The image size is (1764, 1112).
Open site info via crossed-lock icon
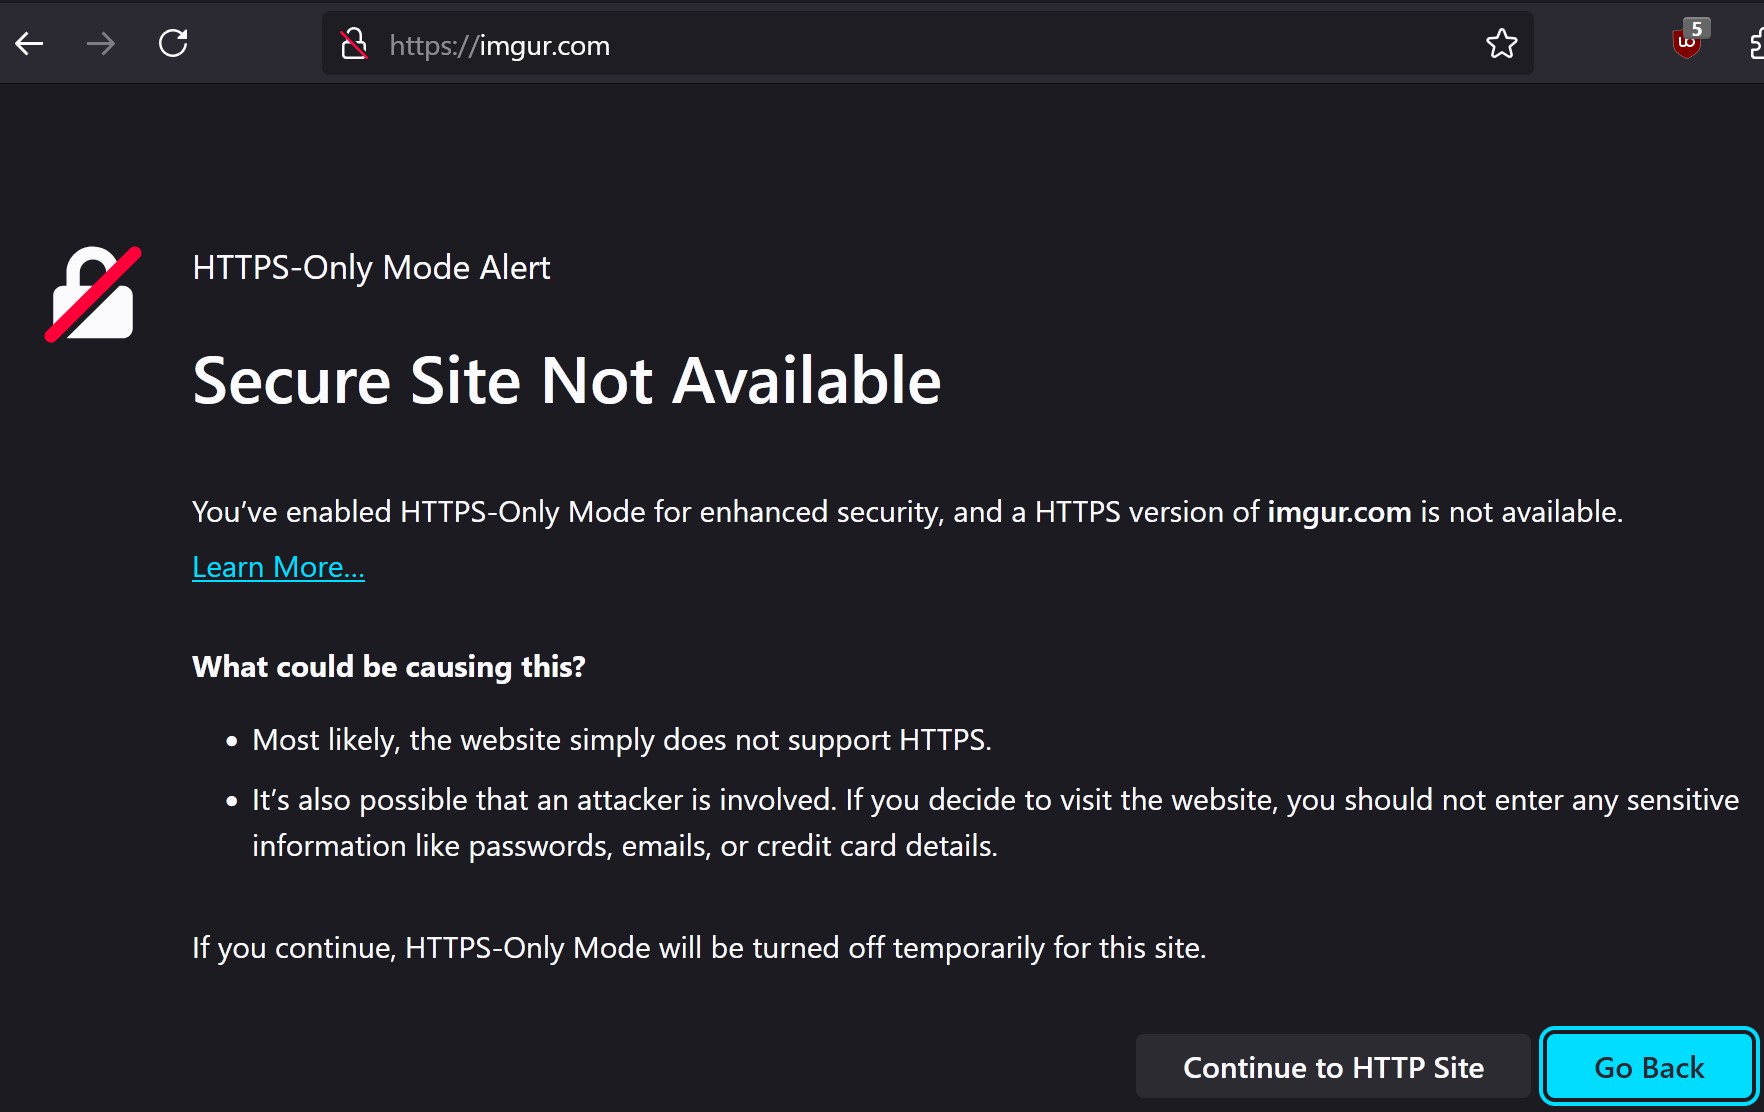click(x=353, y=44)
